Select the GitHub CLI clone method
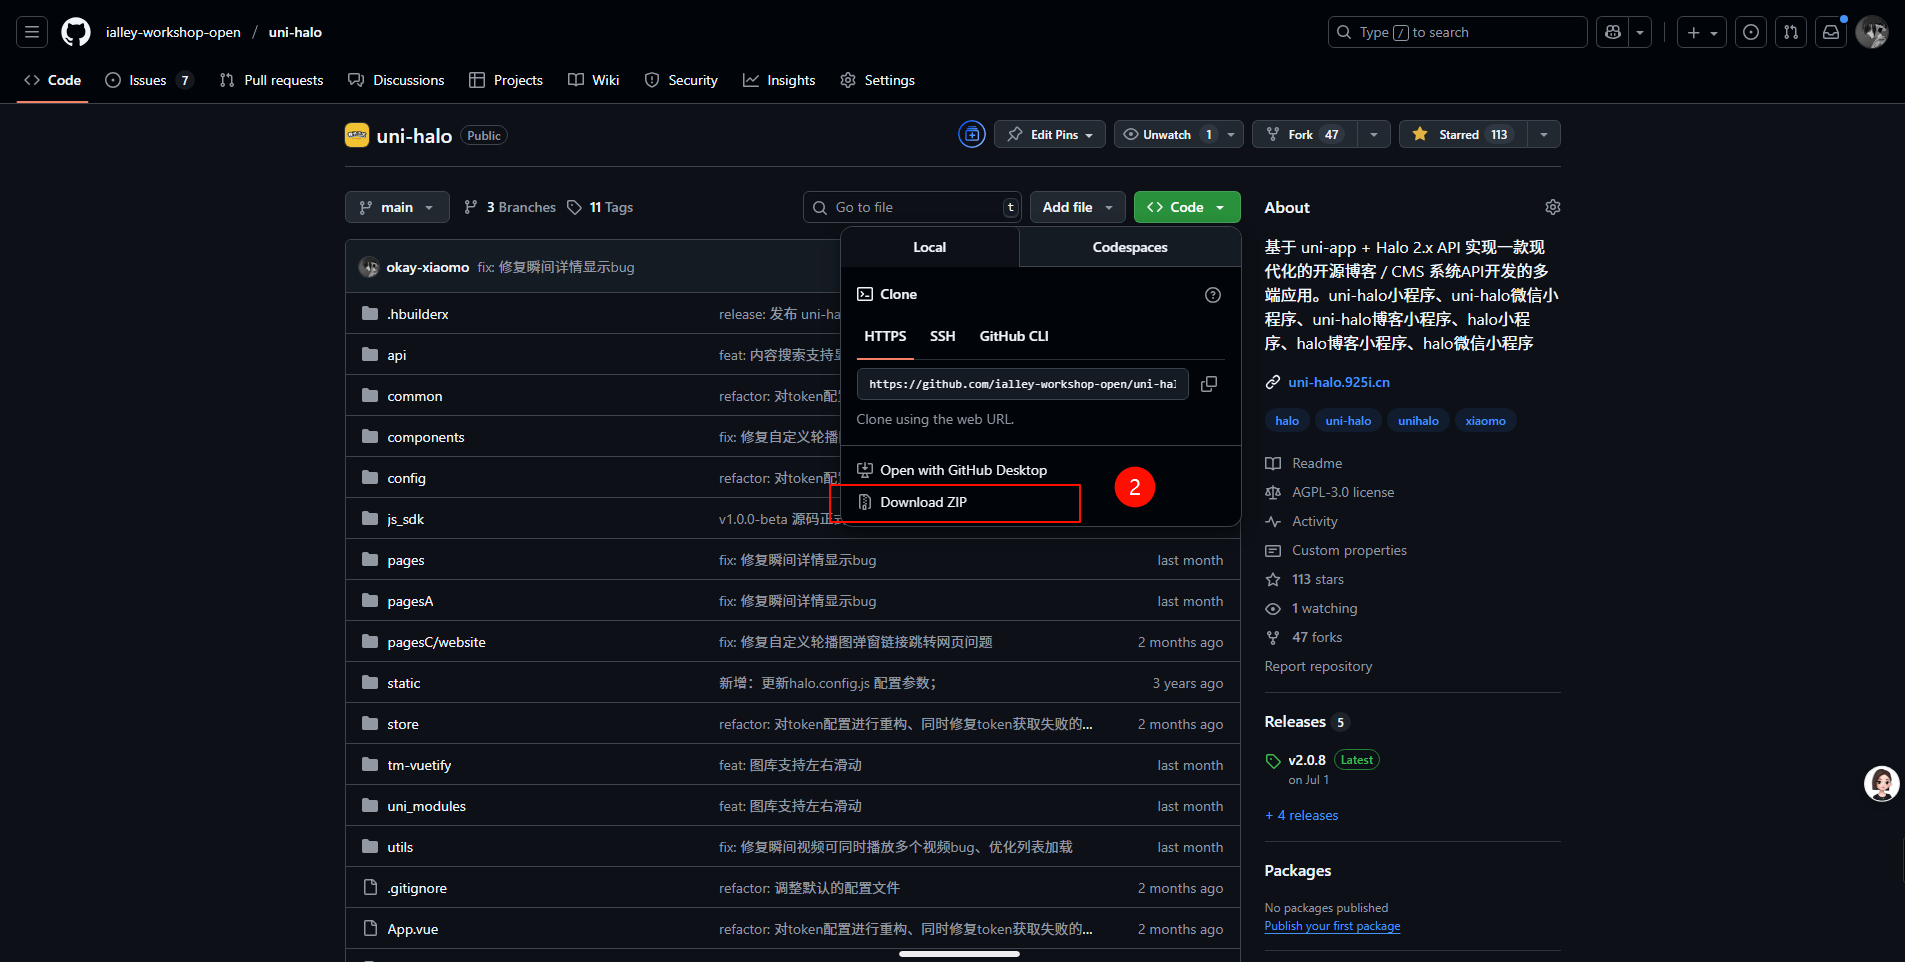 1014,337
